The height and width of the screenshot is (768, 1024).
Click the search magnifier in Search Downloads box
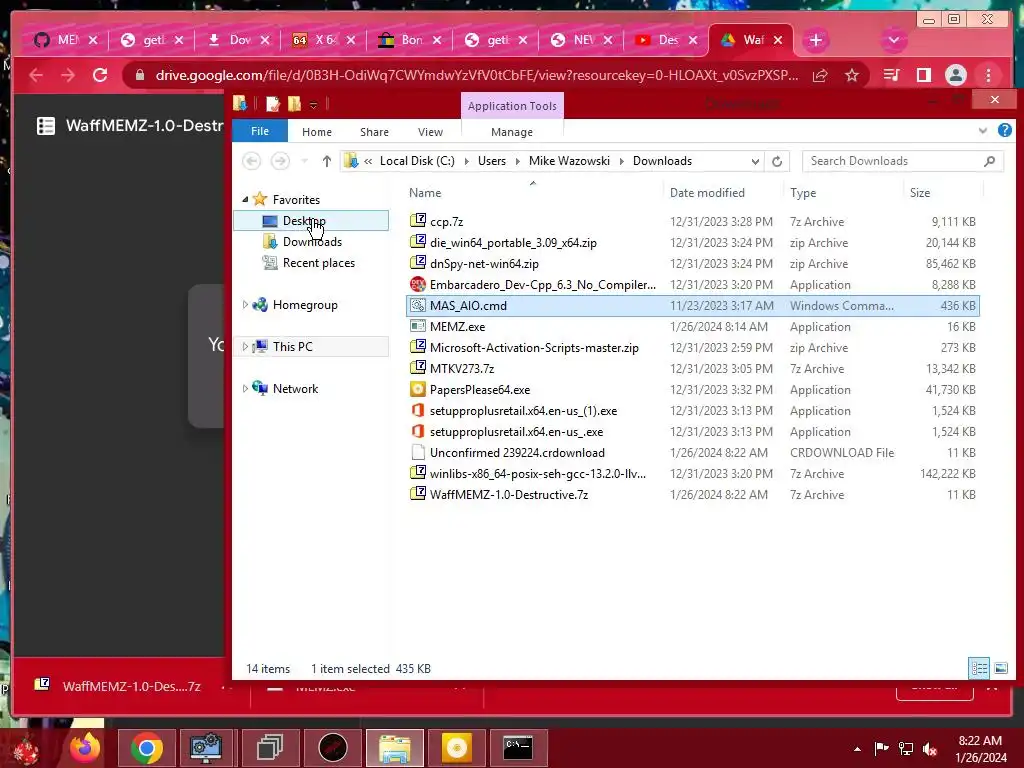tap(989, 161)
